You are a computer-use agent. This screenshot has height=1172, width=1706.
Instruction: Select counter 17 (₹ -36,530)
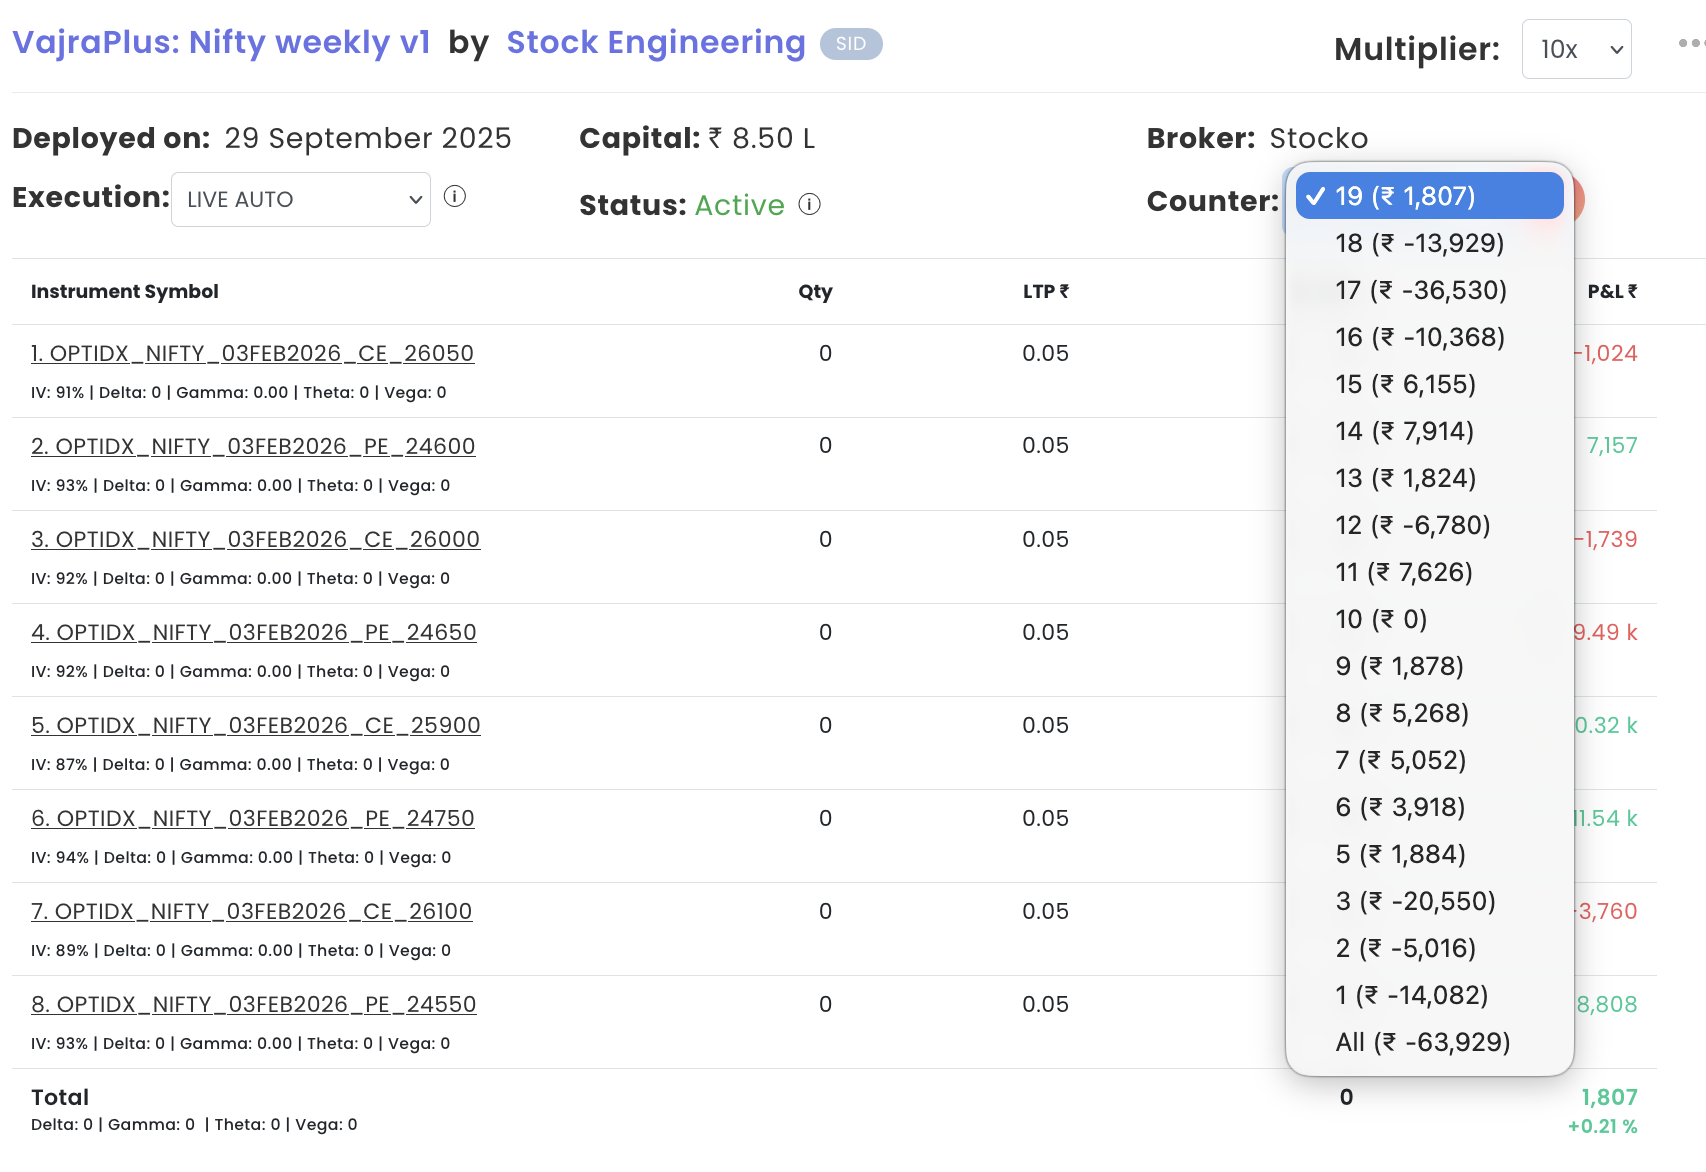click(x=1420, y=290)
